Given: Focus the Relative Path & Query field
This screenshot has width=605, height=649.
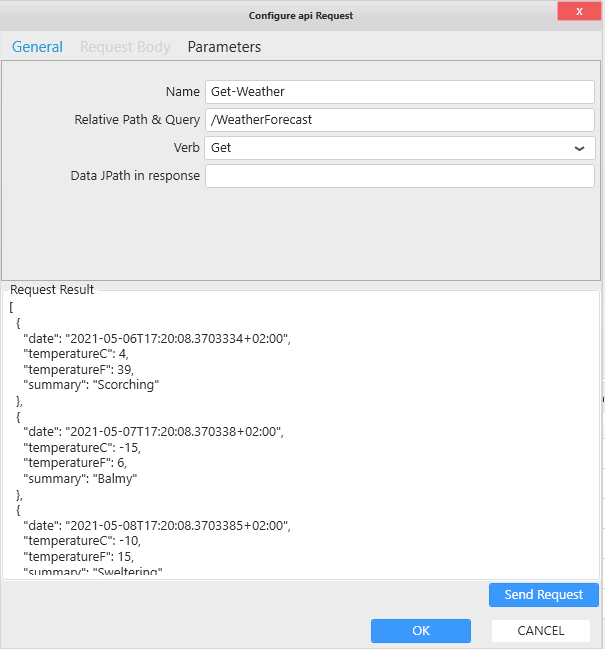Looking at the screenshot, I should [x=400, y=119].
